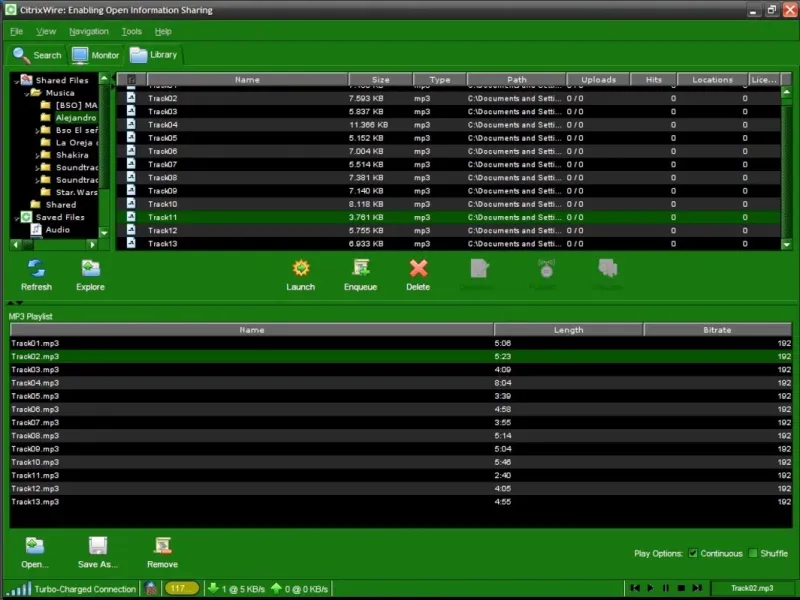The width and height of the screenshot is (800, 600).
Task: Sort playlist by Bitrate column
Action: pos(717,330)
